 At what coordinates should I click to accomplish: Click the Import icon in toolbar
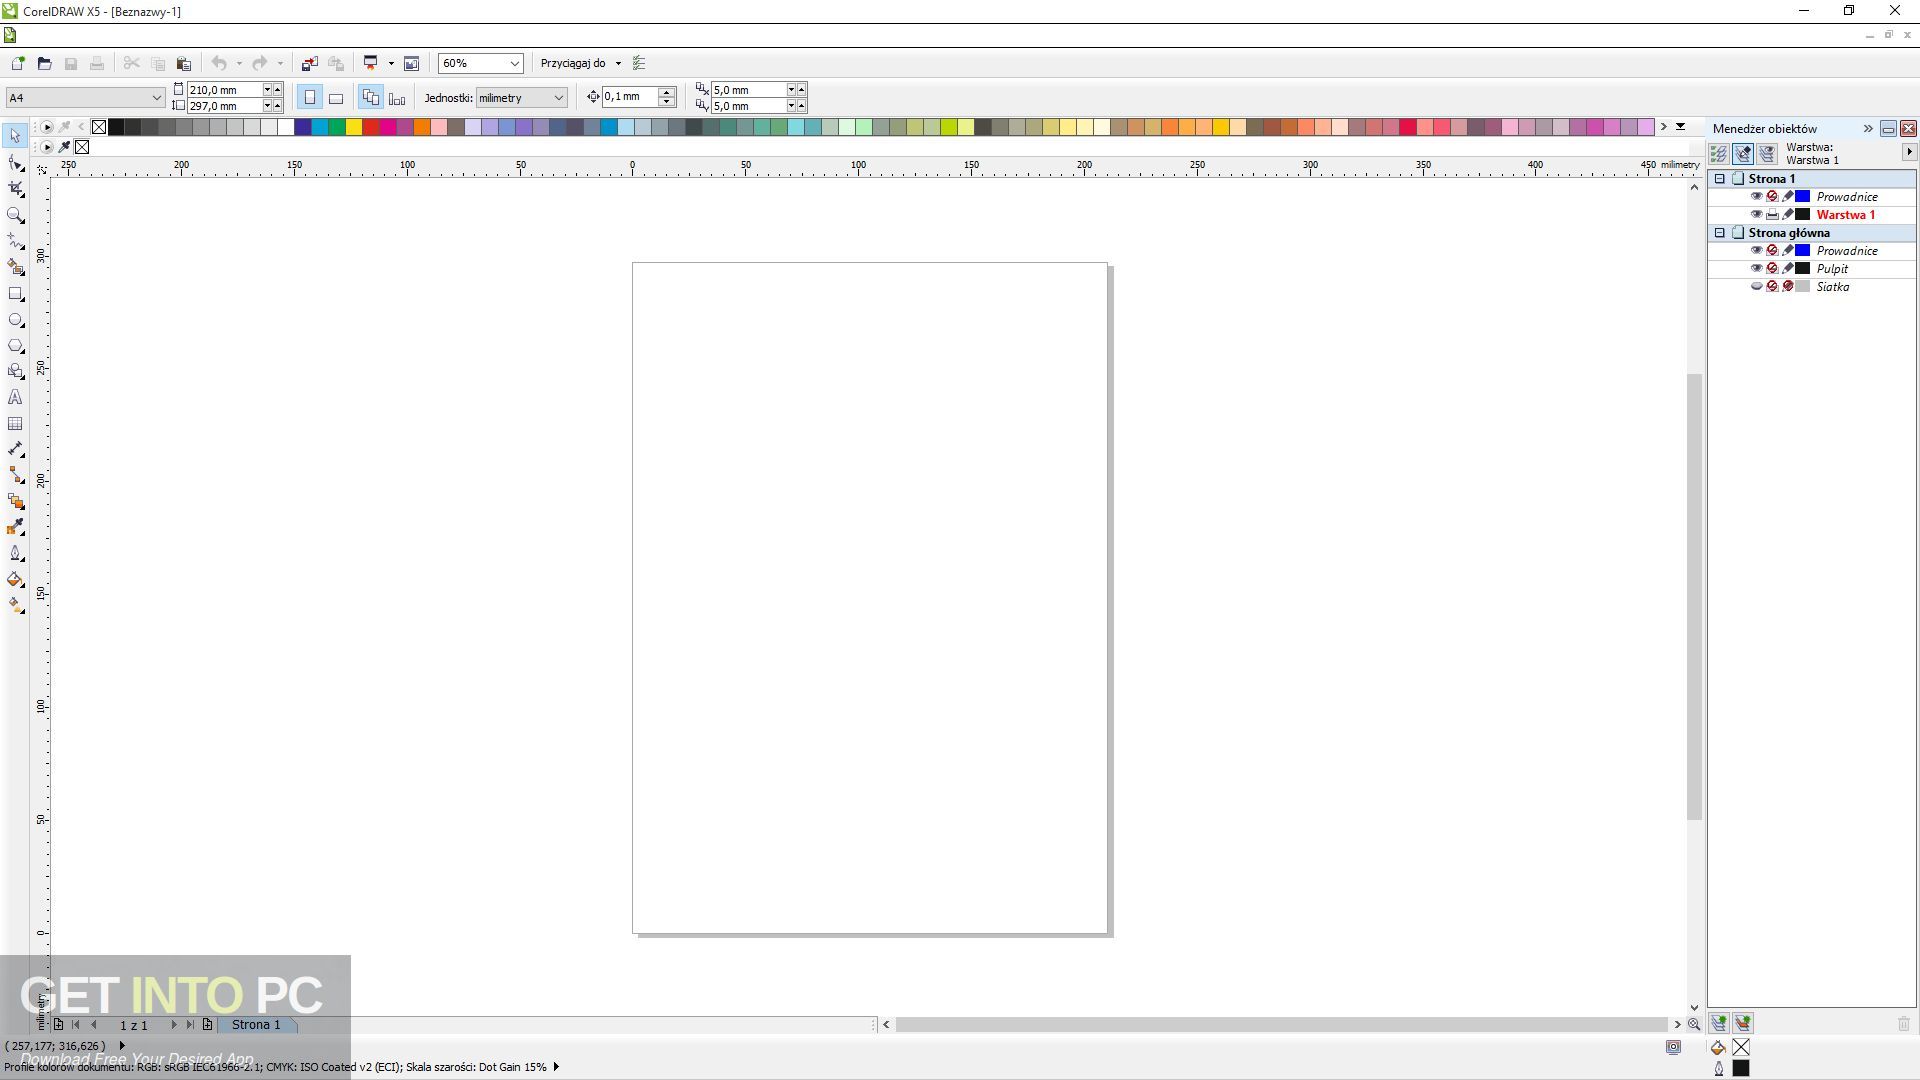click(x=309, y=63)
